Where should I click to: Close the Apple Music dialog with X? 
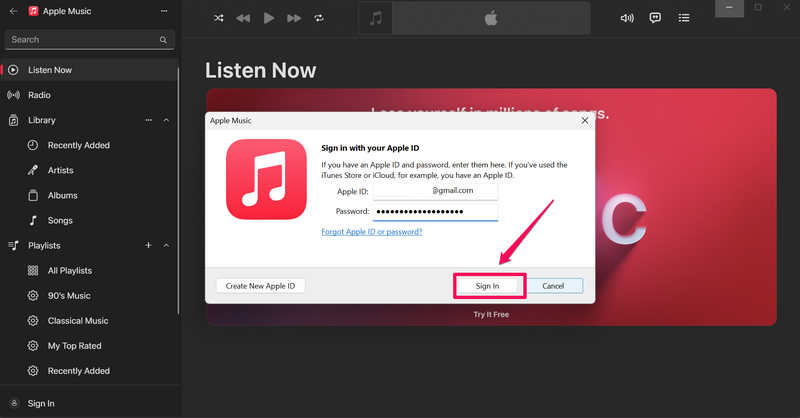pos(585,120)
